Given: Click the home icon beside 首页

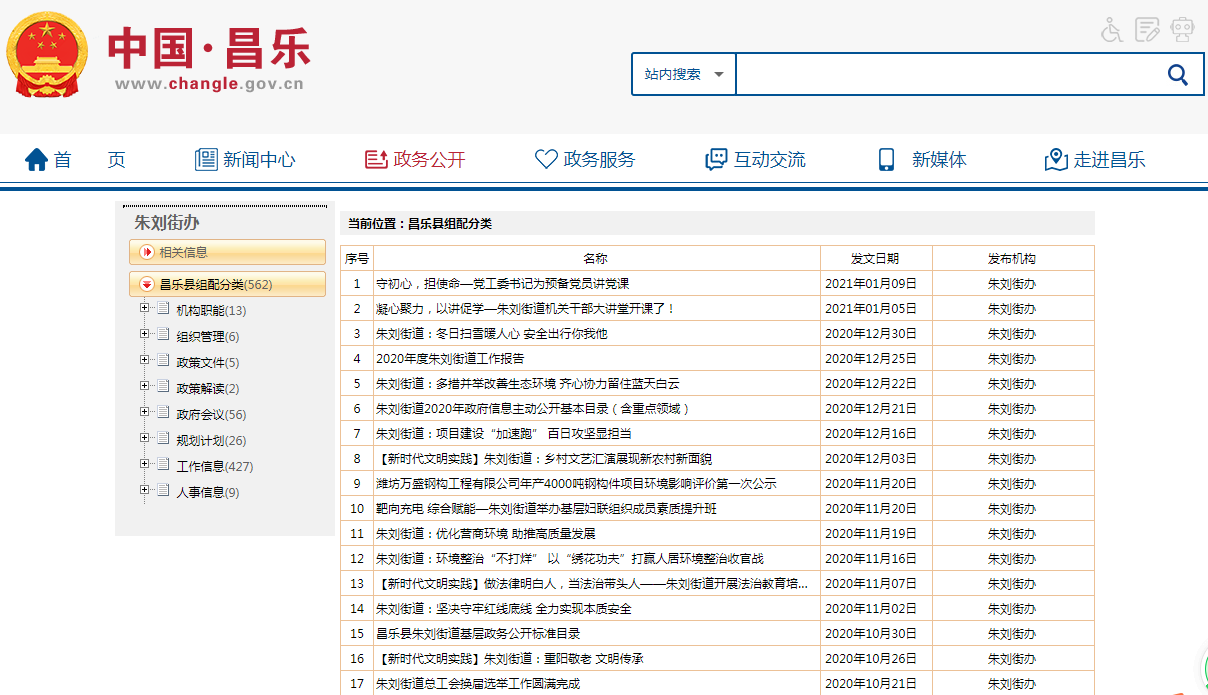Looking at the screenshot, I should tap(37, 160).
